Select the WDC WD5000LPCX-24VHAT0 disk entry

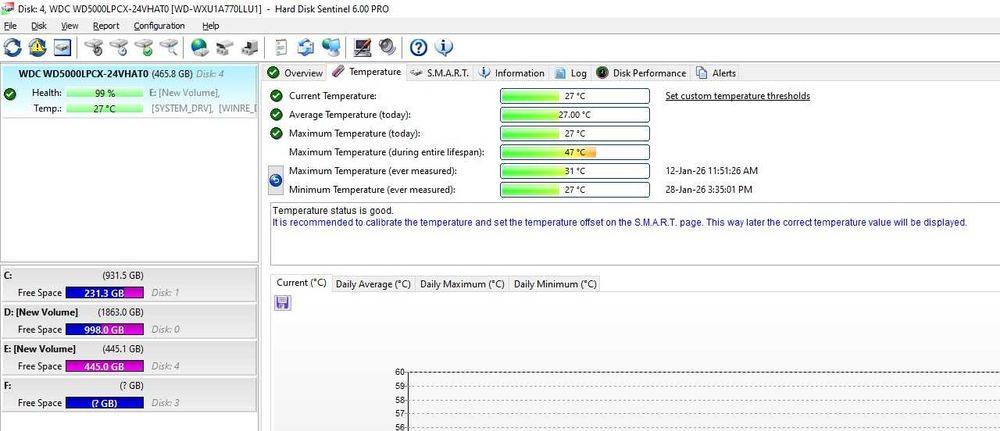point(129,91)
